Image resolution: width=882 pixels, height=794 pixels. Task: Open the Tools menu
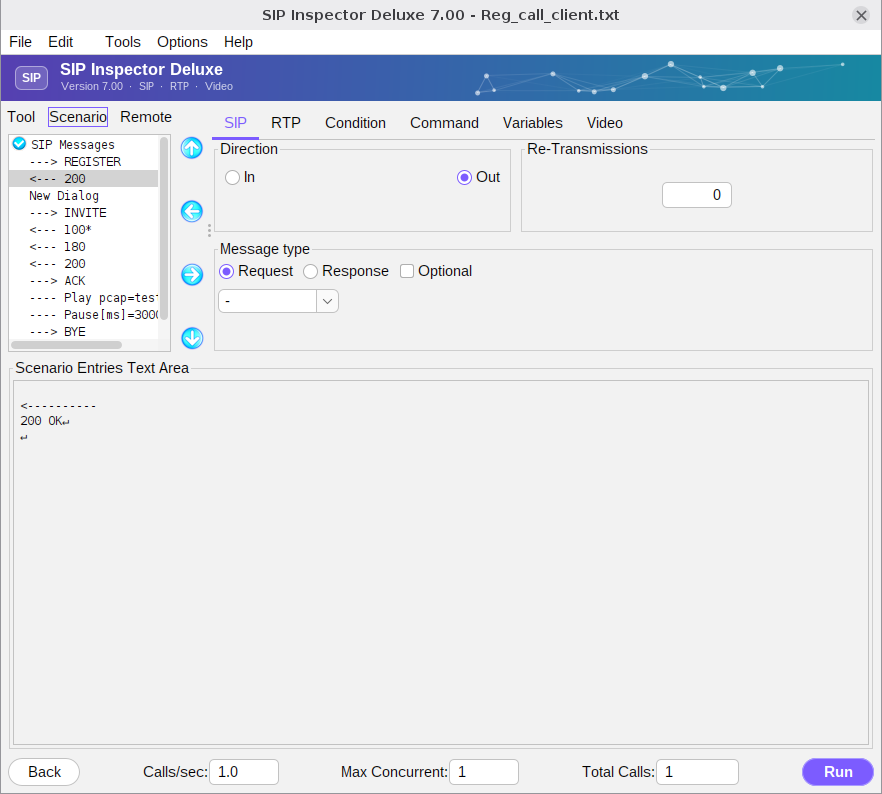(123, 42)
